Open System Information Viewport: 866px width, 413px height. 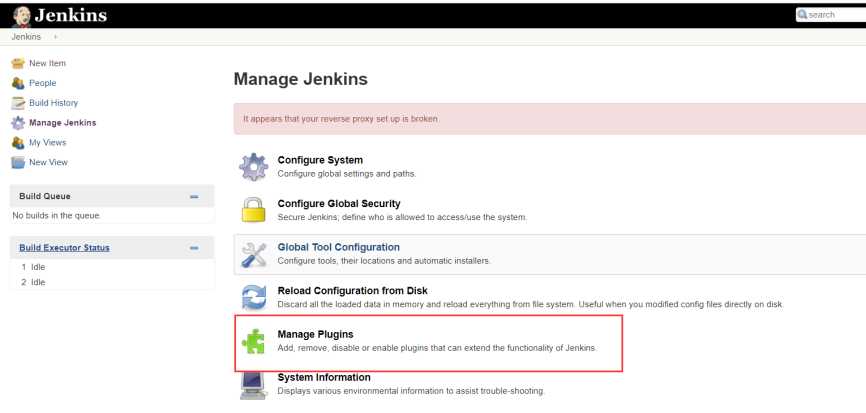coord(324,378)
